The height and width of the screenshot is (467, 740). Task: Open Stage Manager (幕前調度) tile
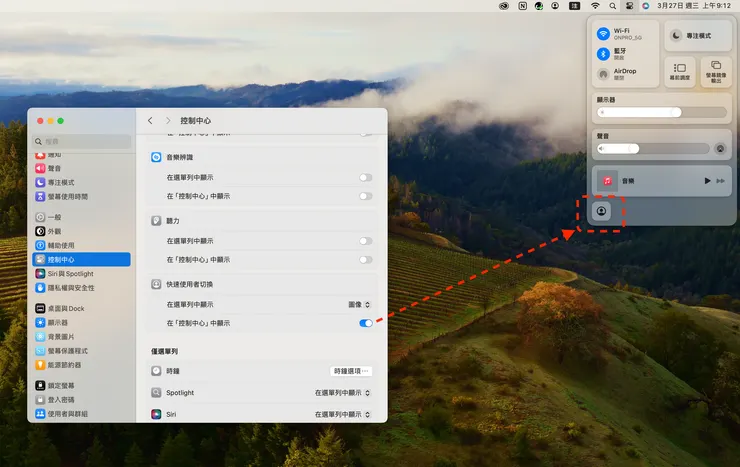(x=680, y=72)
